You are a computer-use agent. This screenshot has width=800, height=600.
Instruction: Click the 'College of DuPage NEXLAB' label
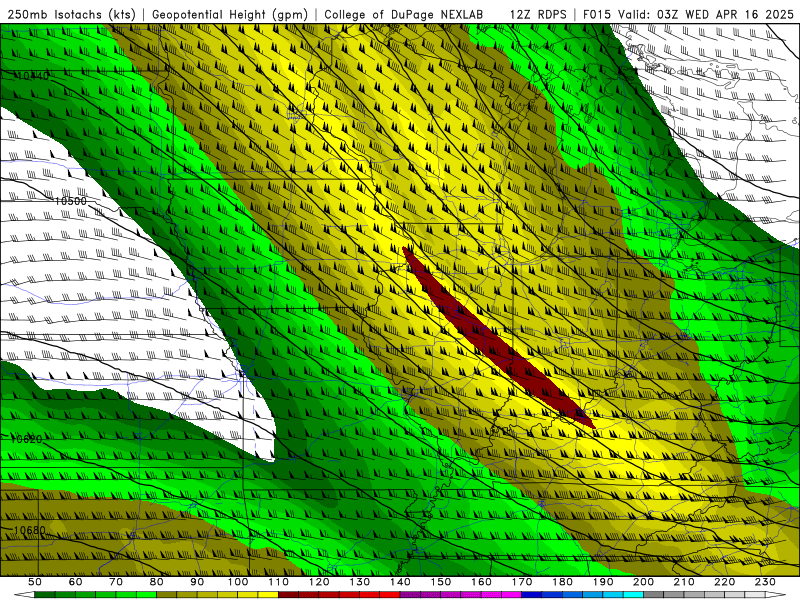pos(404,14)
